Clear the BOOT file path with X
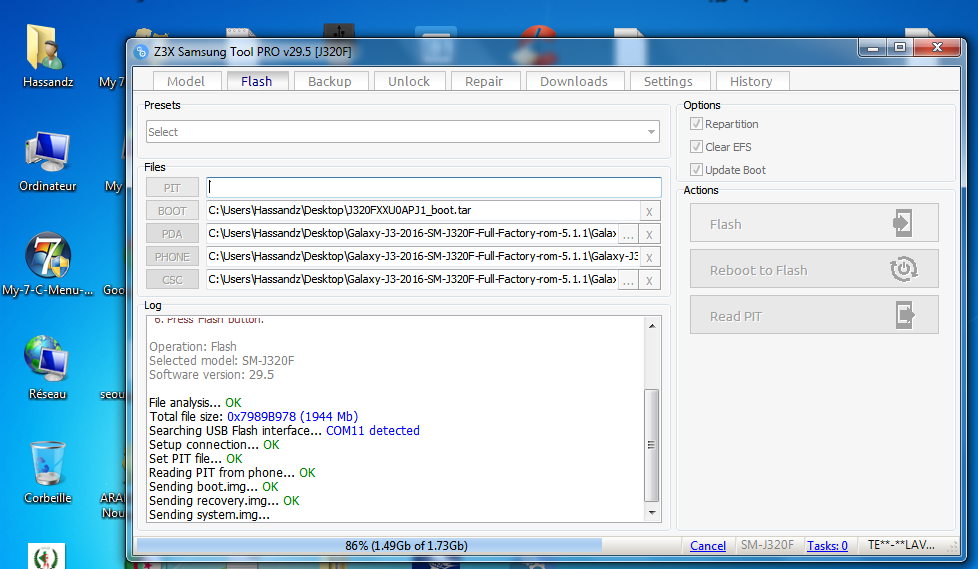This screenshot has width=978, height=569. [x=649, y=212]
